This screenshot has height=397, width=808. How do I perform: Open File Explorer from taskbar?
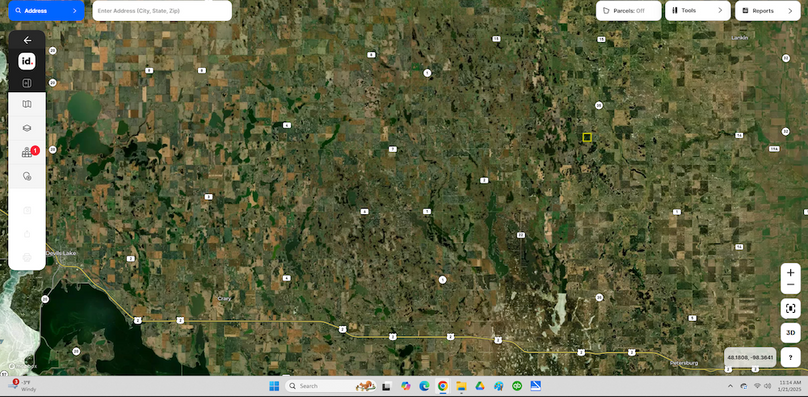(x=461, y=386)
